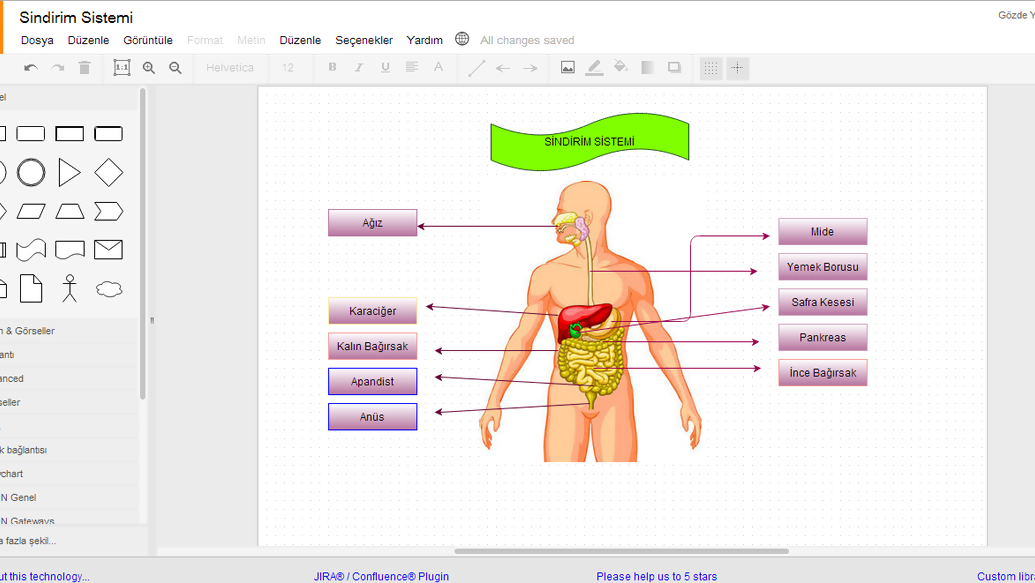Click the globe language icon near Yardım
This screenshot has height=583, width=1035.
pyautogui.click(x=461, y=39)
